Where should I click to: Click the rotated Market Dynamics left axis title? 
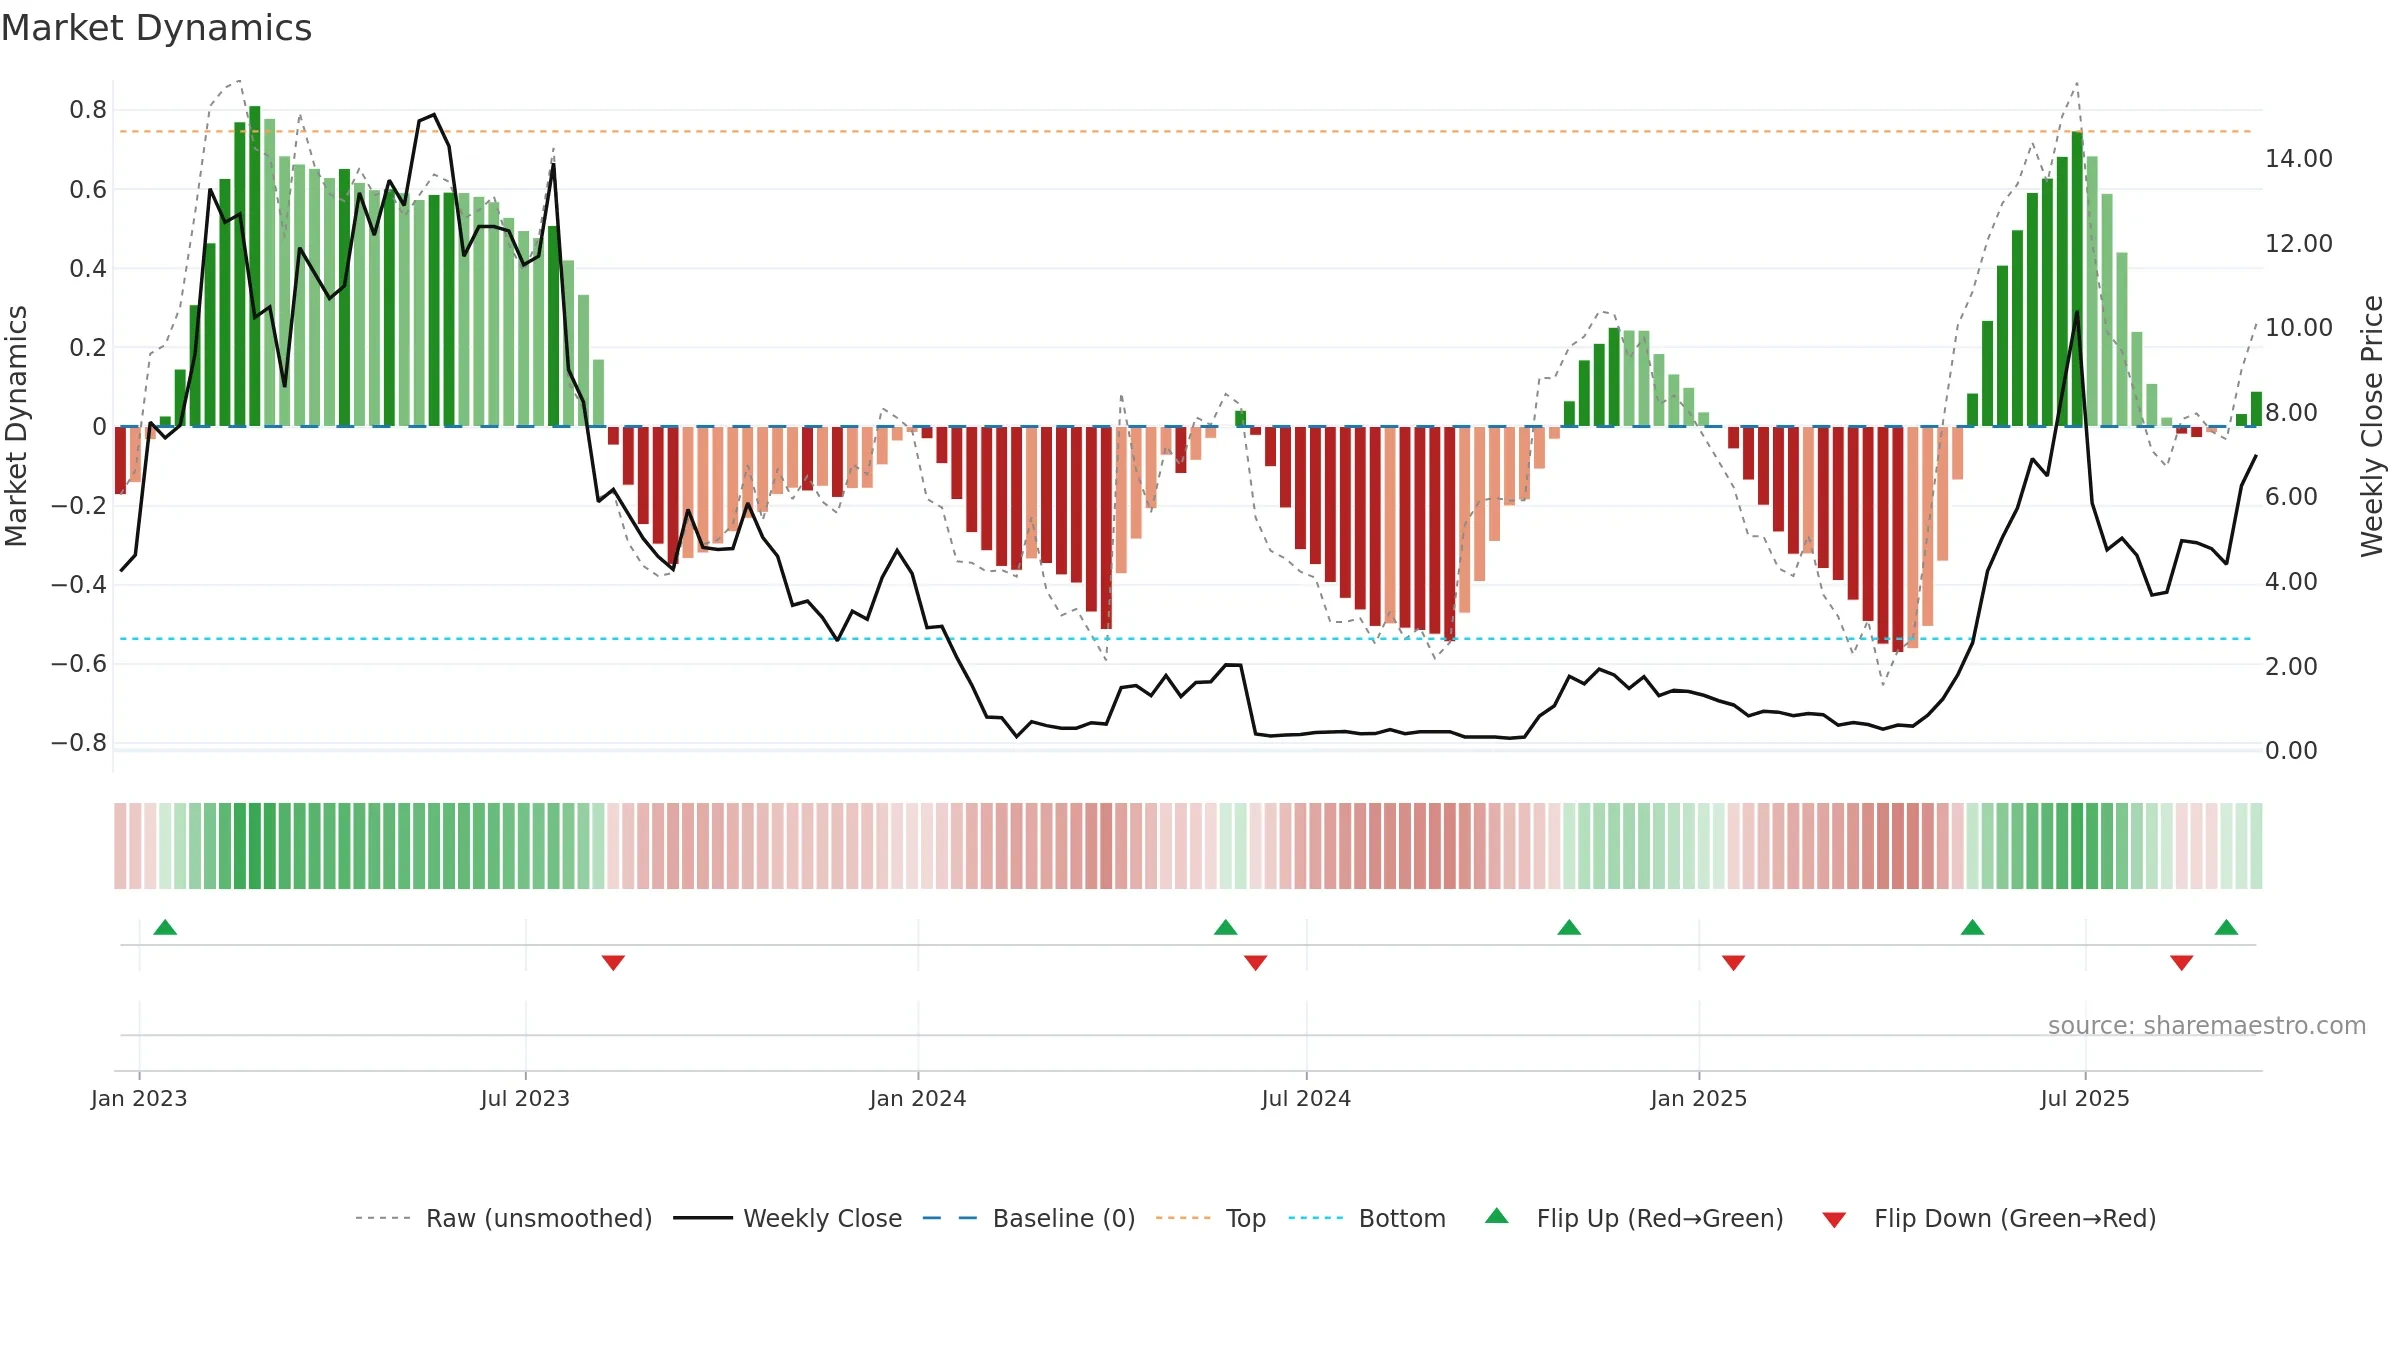[x=16, y=426]
